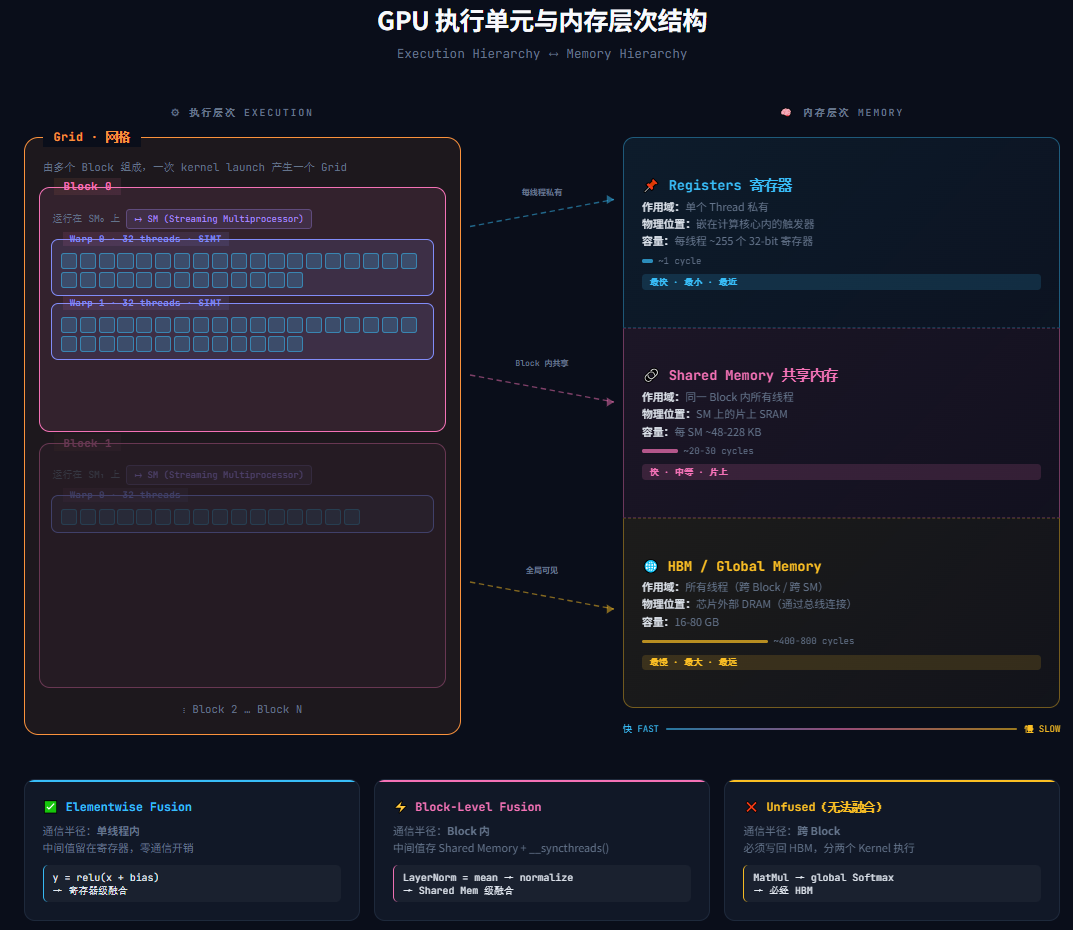The height and width of the screenshot is (930, 1073).
Task: Click the Block 0 label
Action: pyautogui.click(x=88, y=186)
